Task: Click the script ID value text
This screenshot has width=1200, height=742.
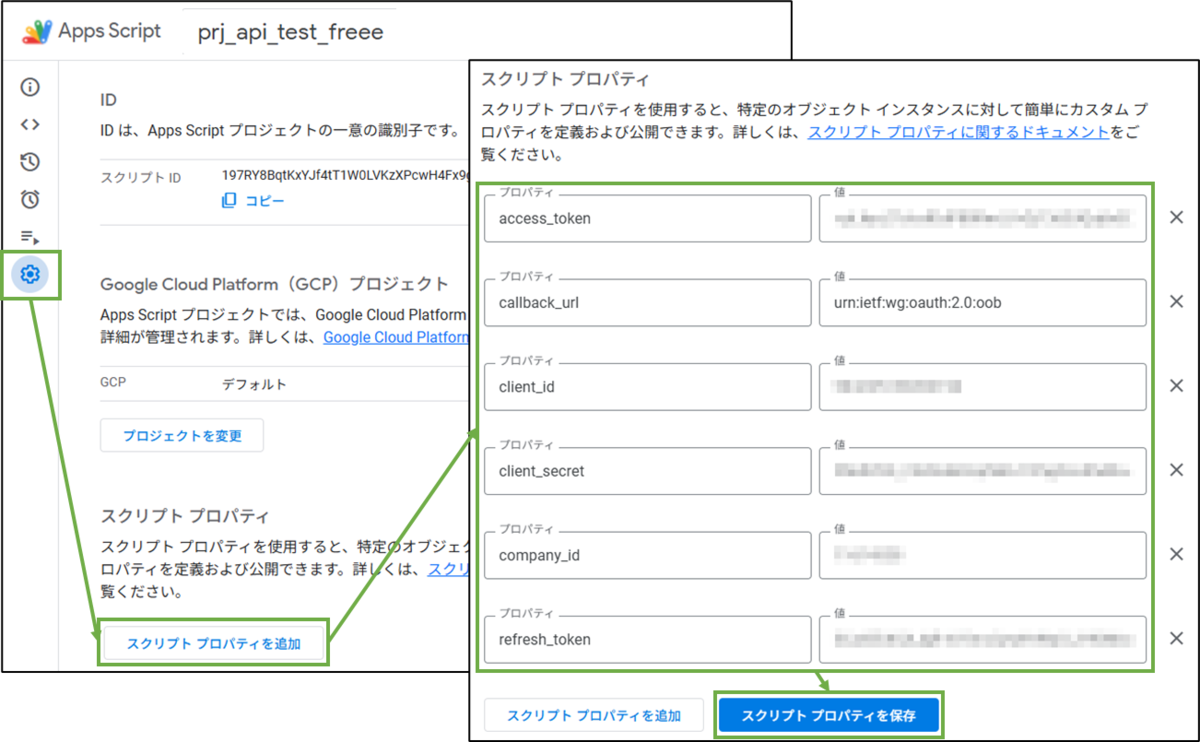Action: pos(345,176)
